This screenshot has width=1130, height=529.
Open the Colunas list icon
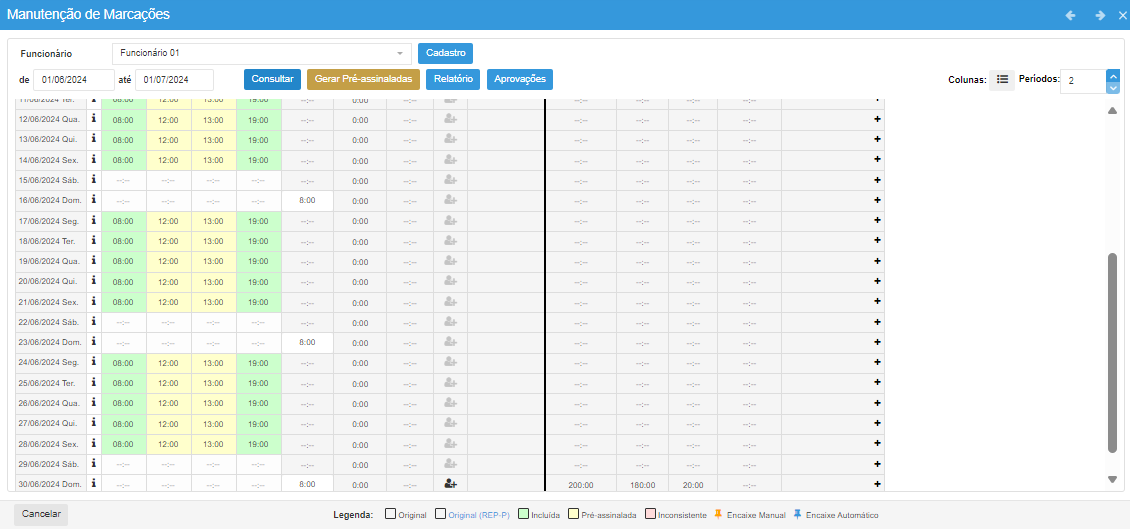1002,80
